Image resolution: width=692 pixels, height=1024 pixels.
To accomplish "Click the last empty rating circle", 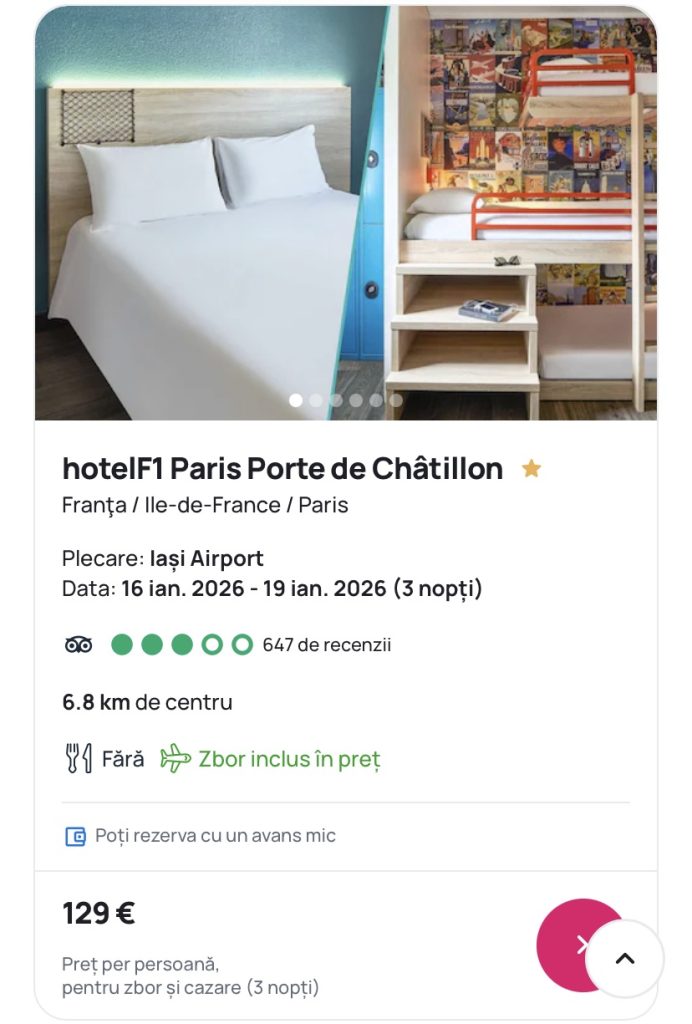I will click(242, 645).
